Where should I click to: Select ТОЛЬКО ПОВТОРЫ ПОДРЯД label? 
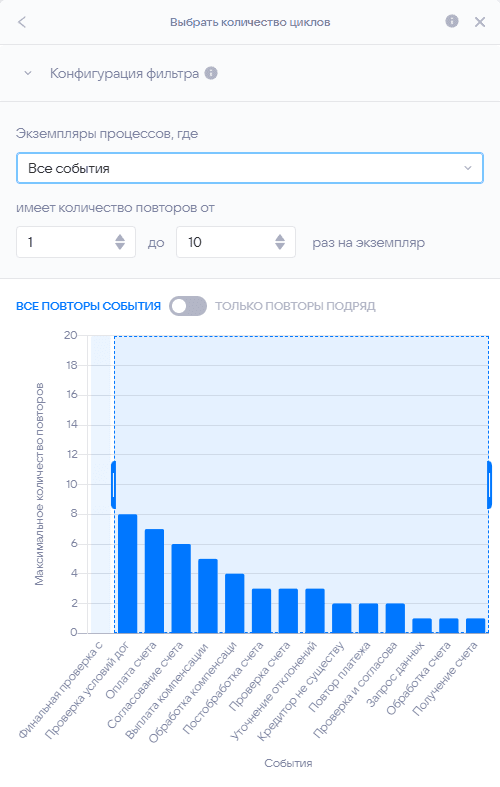tap(295, 306)
